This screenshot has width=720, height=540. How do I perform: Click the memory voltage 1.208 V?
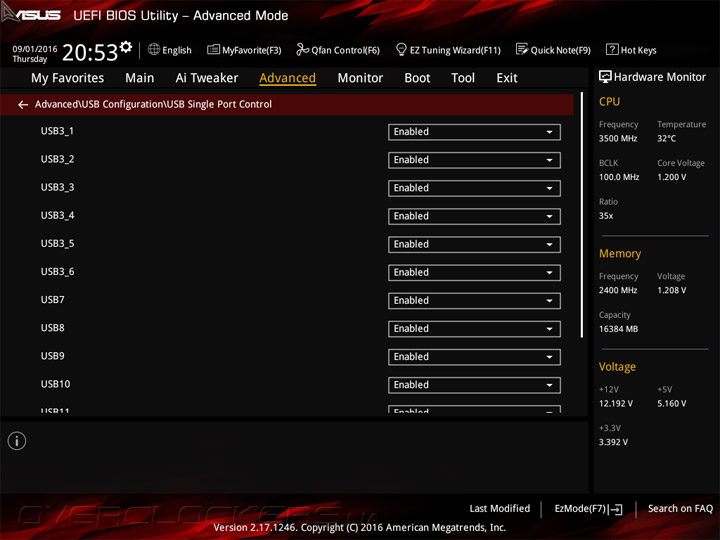(x=671, y=290)
